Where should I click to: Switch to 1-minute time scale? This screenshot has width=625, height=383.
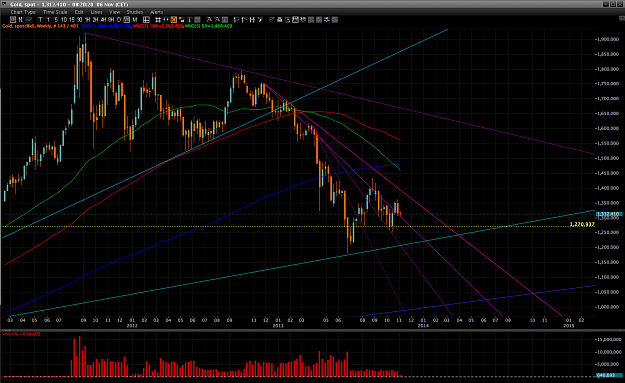click(48, 20)
